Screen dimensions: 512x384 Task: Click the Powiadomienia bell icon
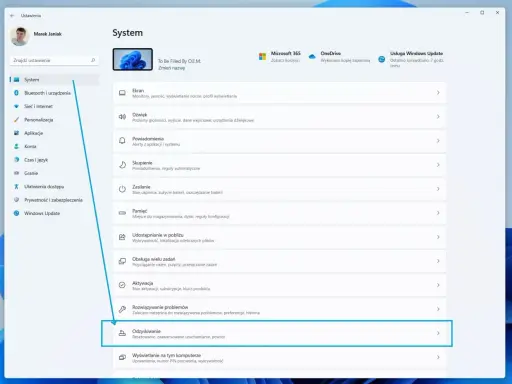pyautogui.click(x=122, y=141)
